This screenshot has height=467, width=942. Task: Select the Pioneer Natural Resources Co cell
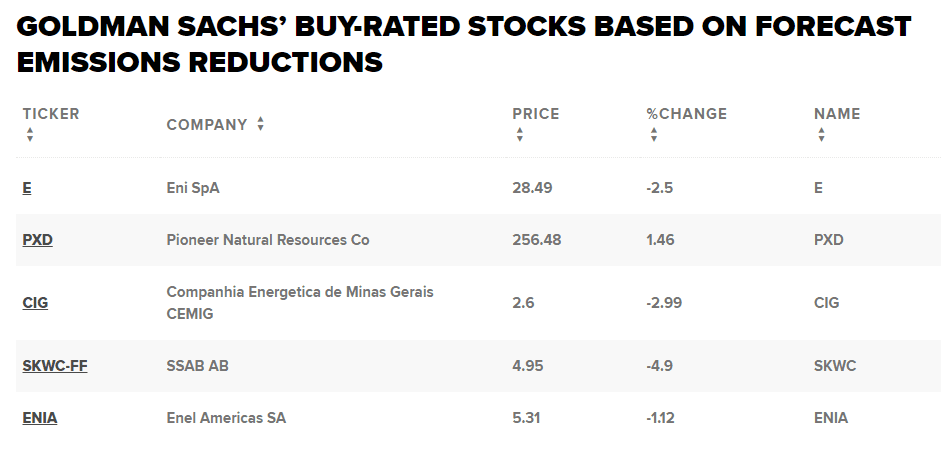click(x=267, y=240)
